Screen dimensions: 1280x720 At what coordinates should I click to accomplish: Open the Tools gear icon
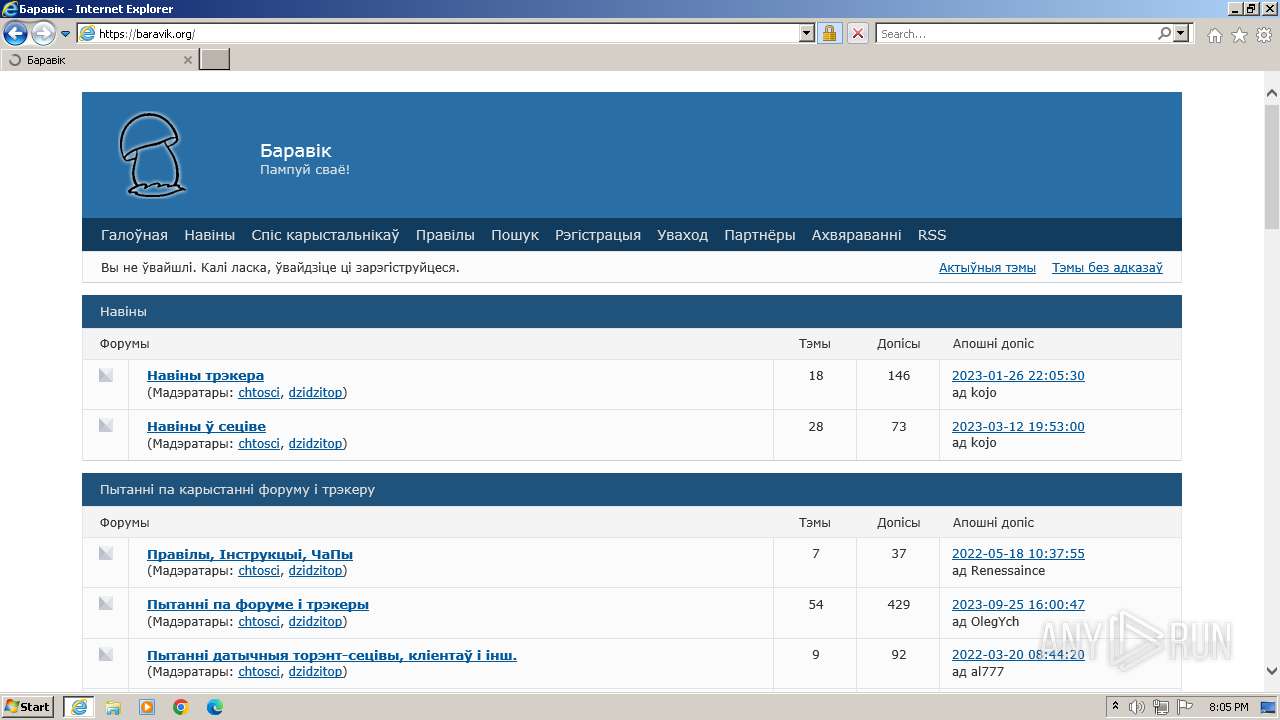[x=1264, y=35]
